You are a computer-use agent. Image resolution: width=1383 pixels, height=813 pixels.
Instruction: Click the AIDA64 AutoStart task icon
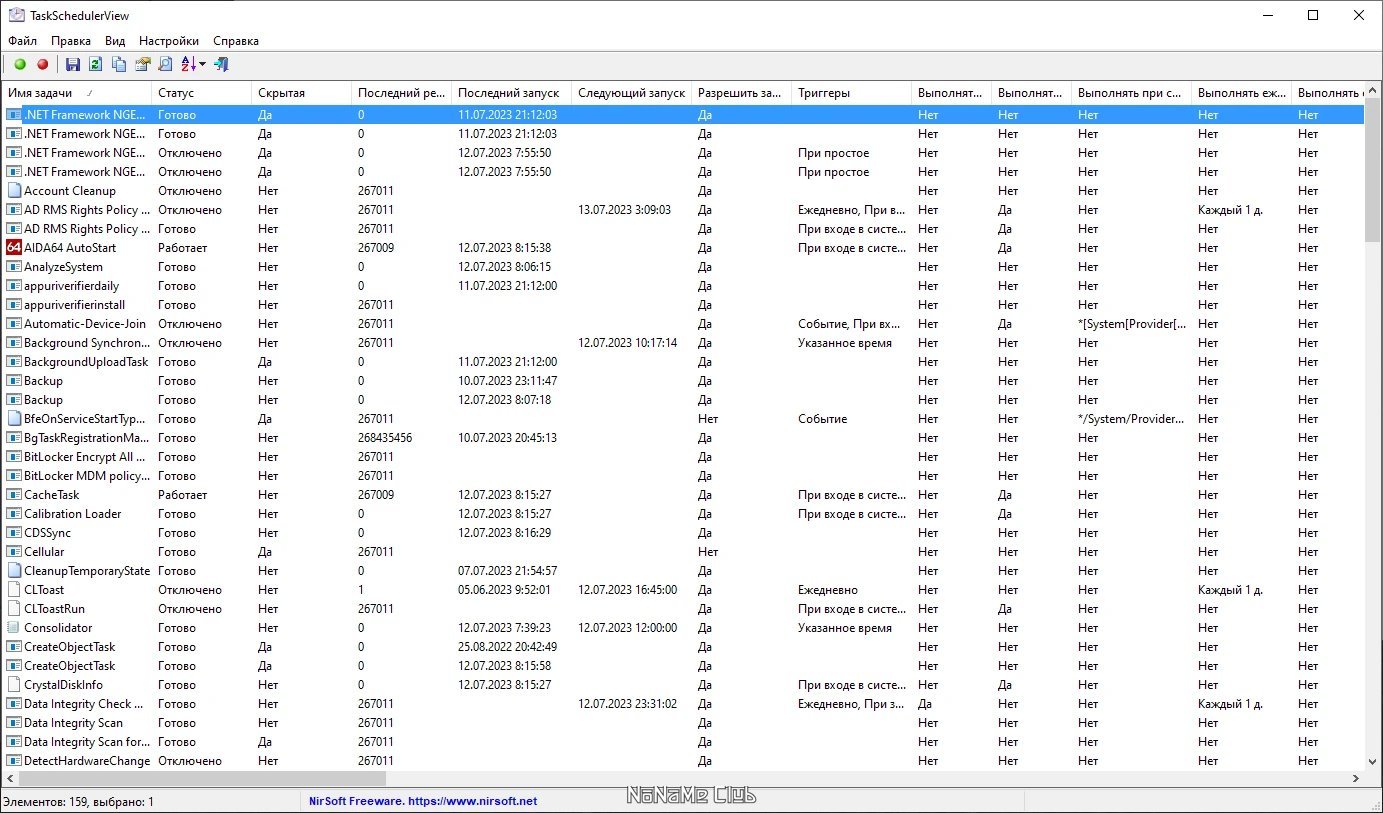pyautogui.click(x=14, y=248)
